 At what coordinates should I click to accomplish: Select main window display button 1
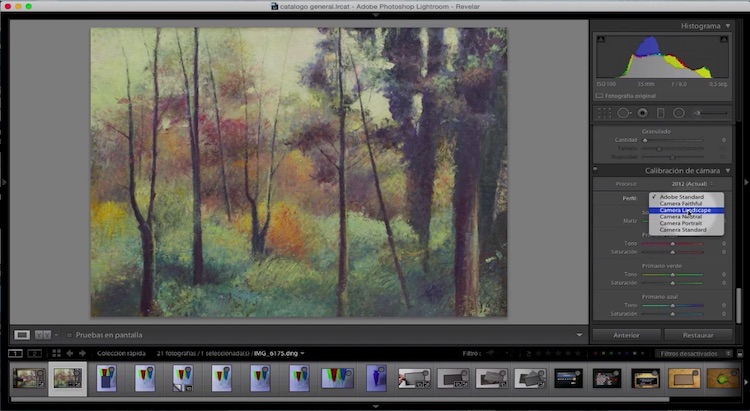[15, 354]
